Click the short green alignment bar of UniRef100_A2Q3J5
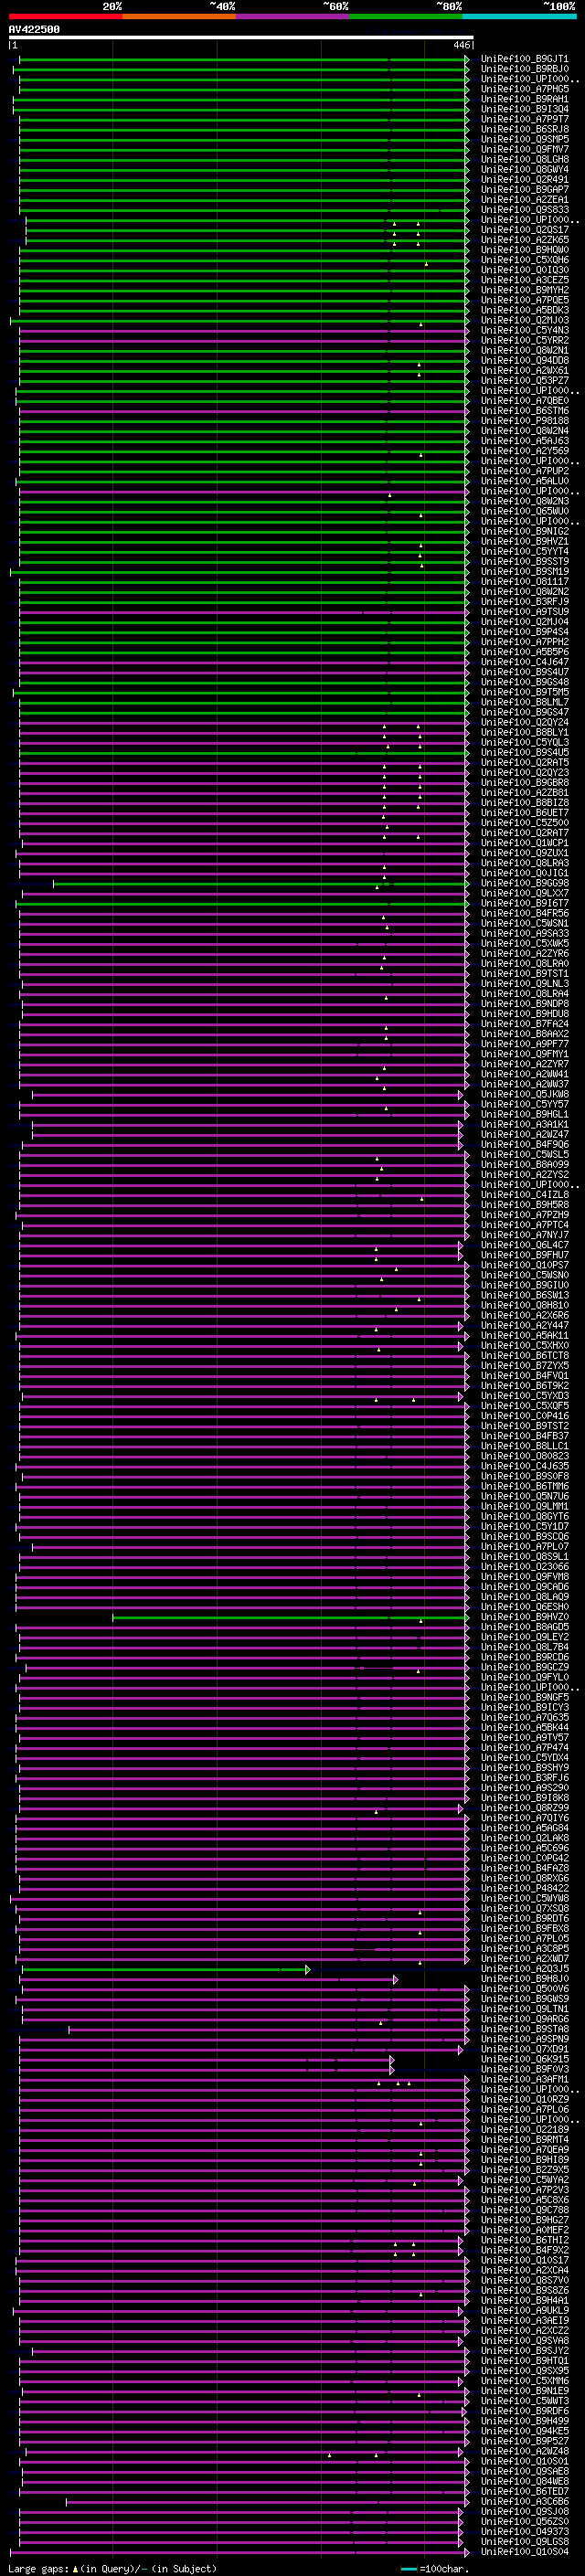Viewport: 585px width, 2576px height. (166, 1969)
